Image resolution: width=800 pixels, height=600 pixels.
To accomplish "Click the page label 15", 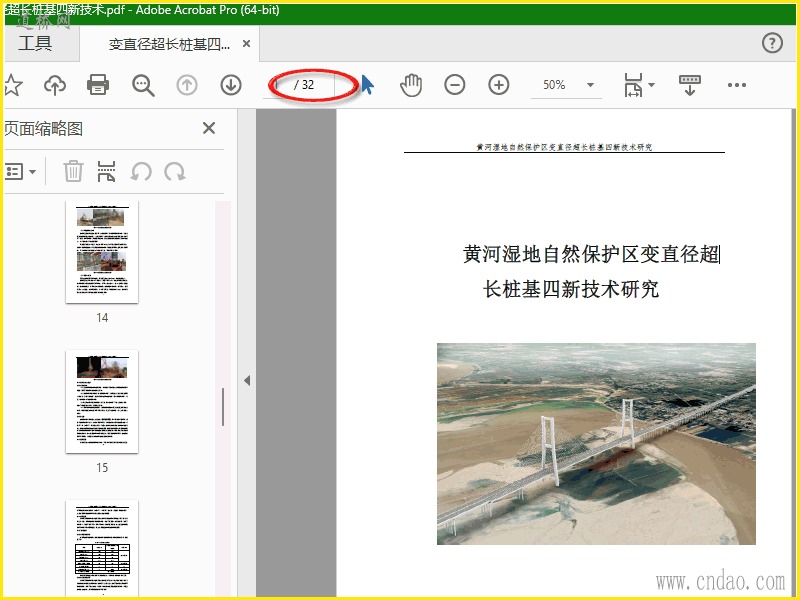I will click(x=102, y=467).
